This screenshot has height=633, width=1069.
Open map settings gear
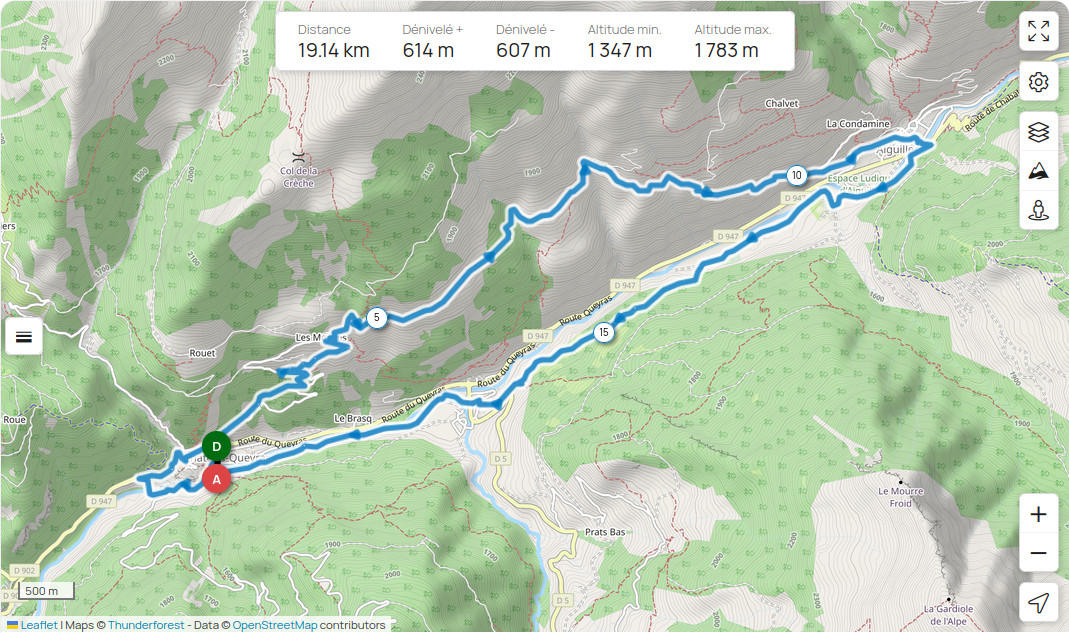coord(1038,83)
